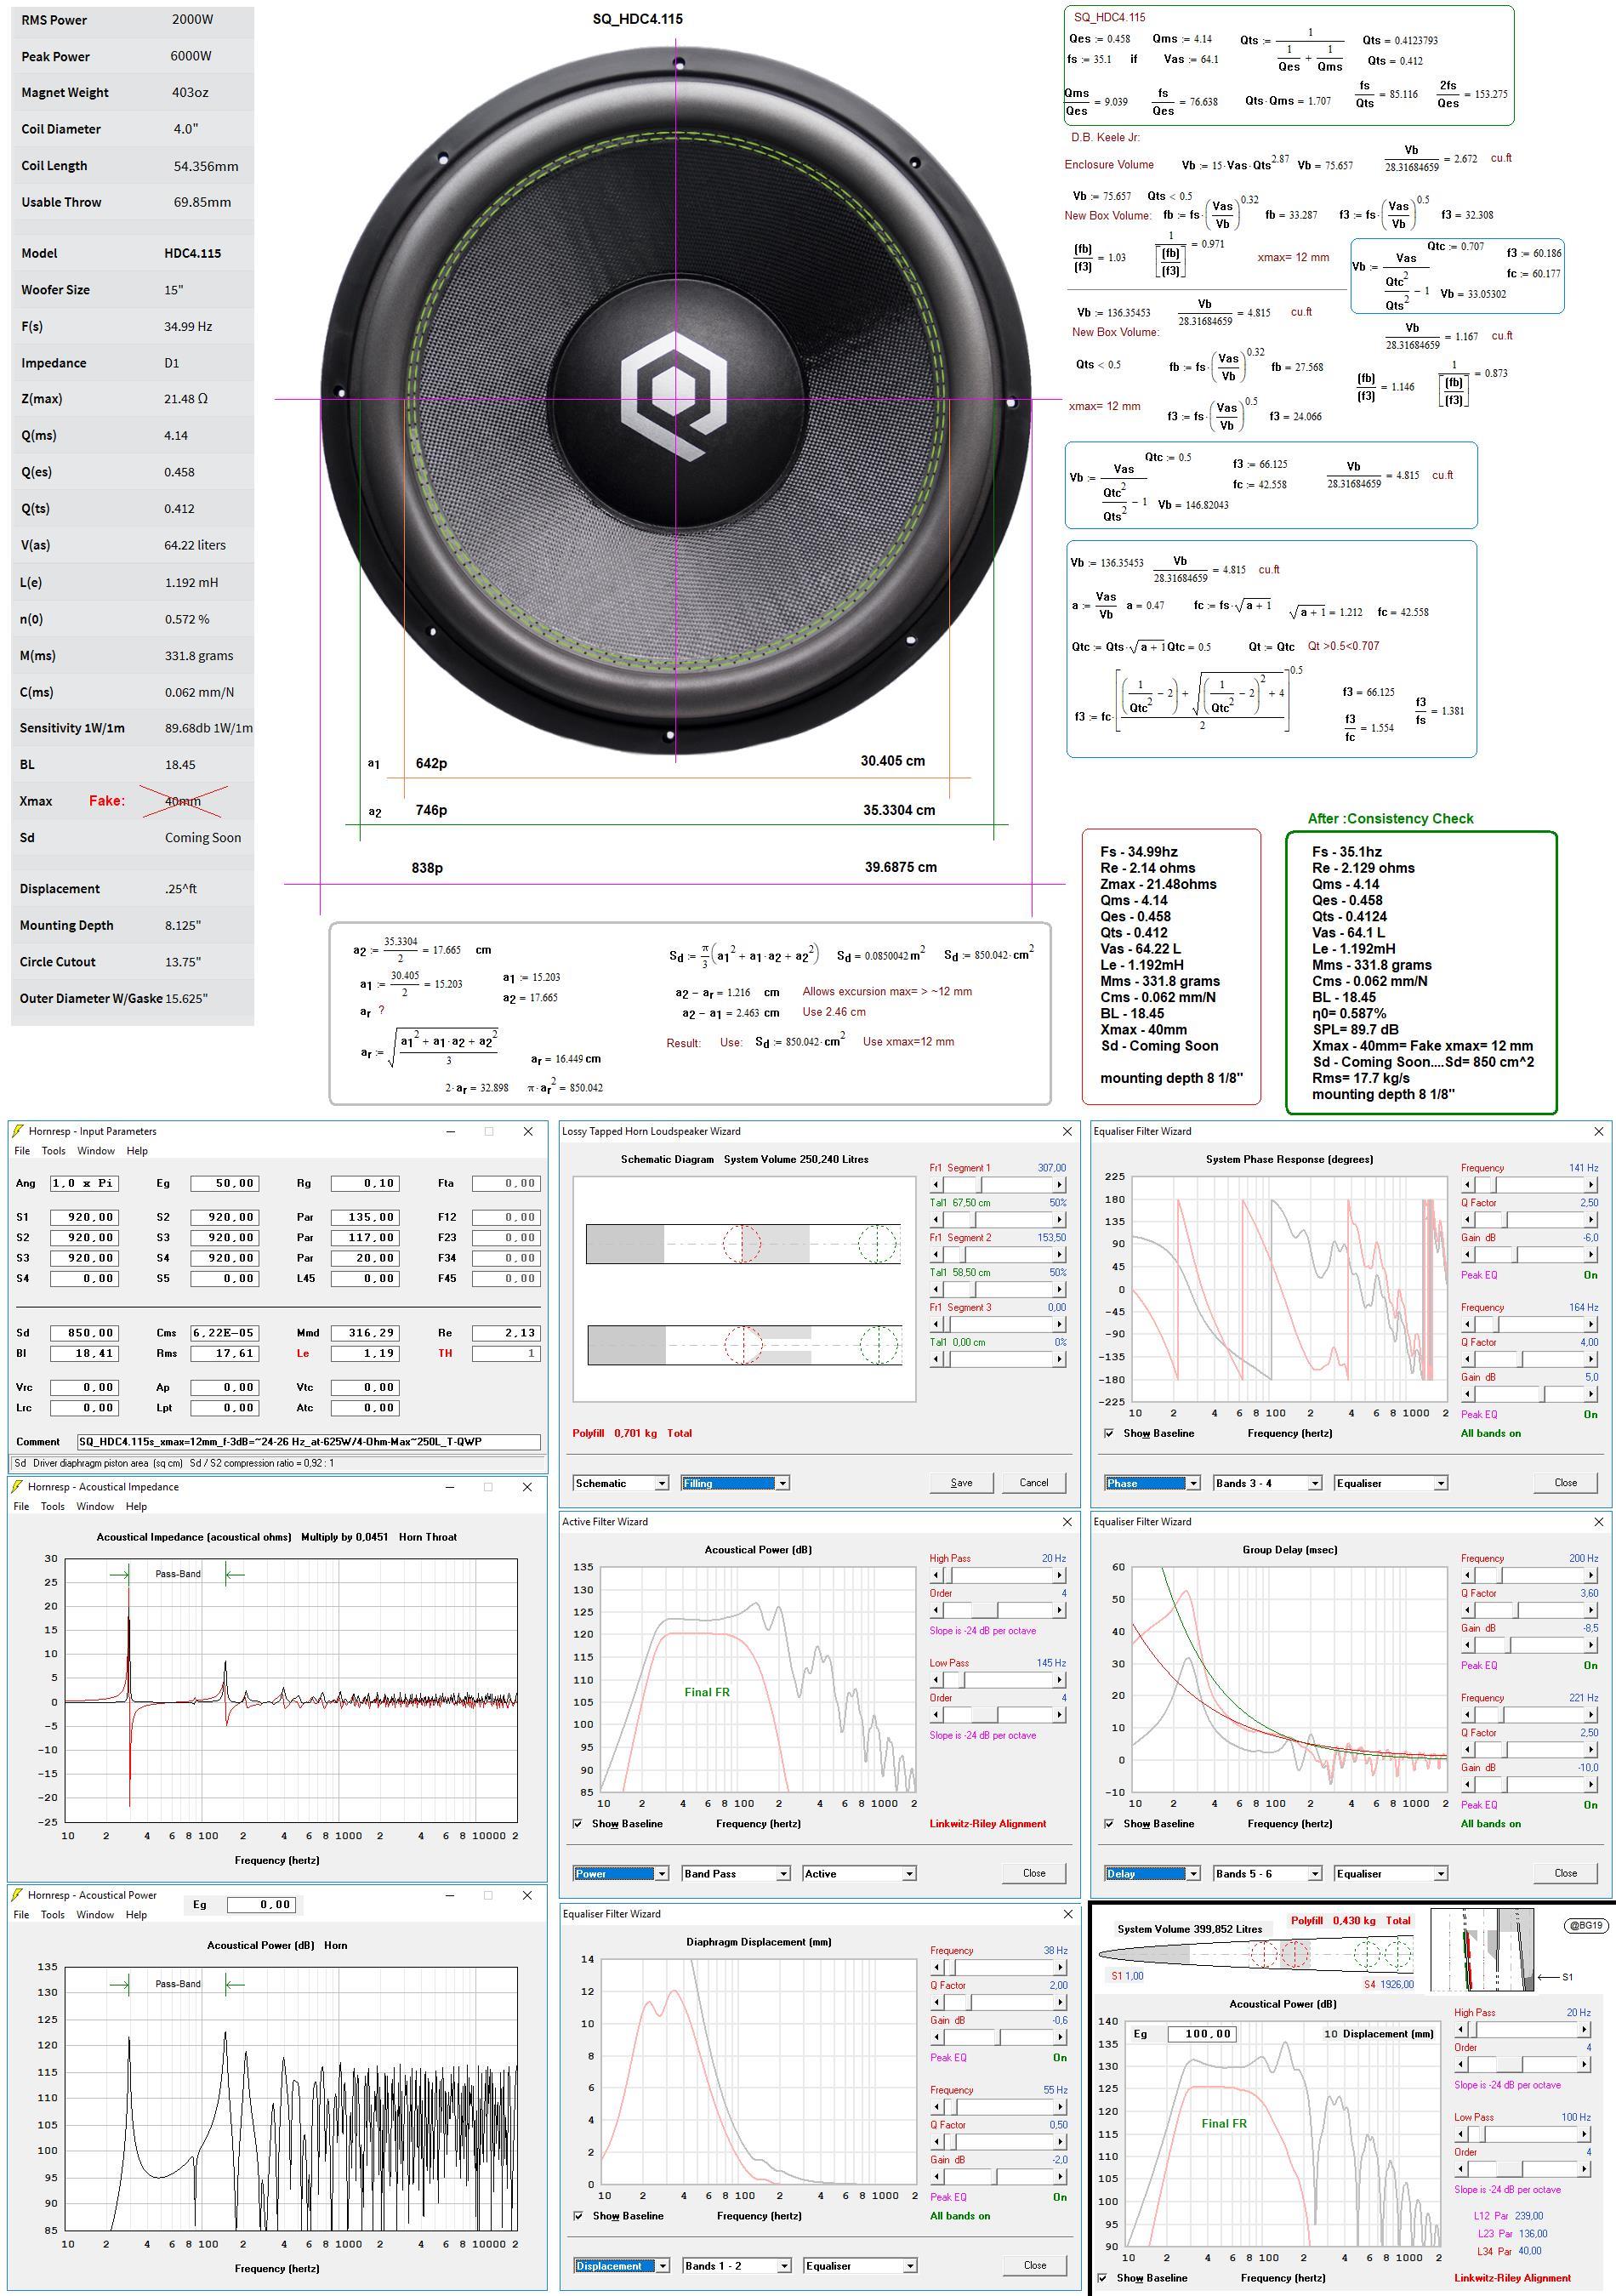This screenshot has width=1616, height=2296.
Task: Click the Eg 0,00 field in Acoustical Power window
Action: point(261,1904)
